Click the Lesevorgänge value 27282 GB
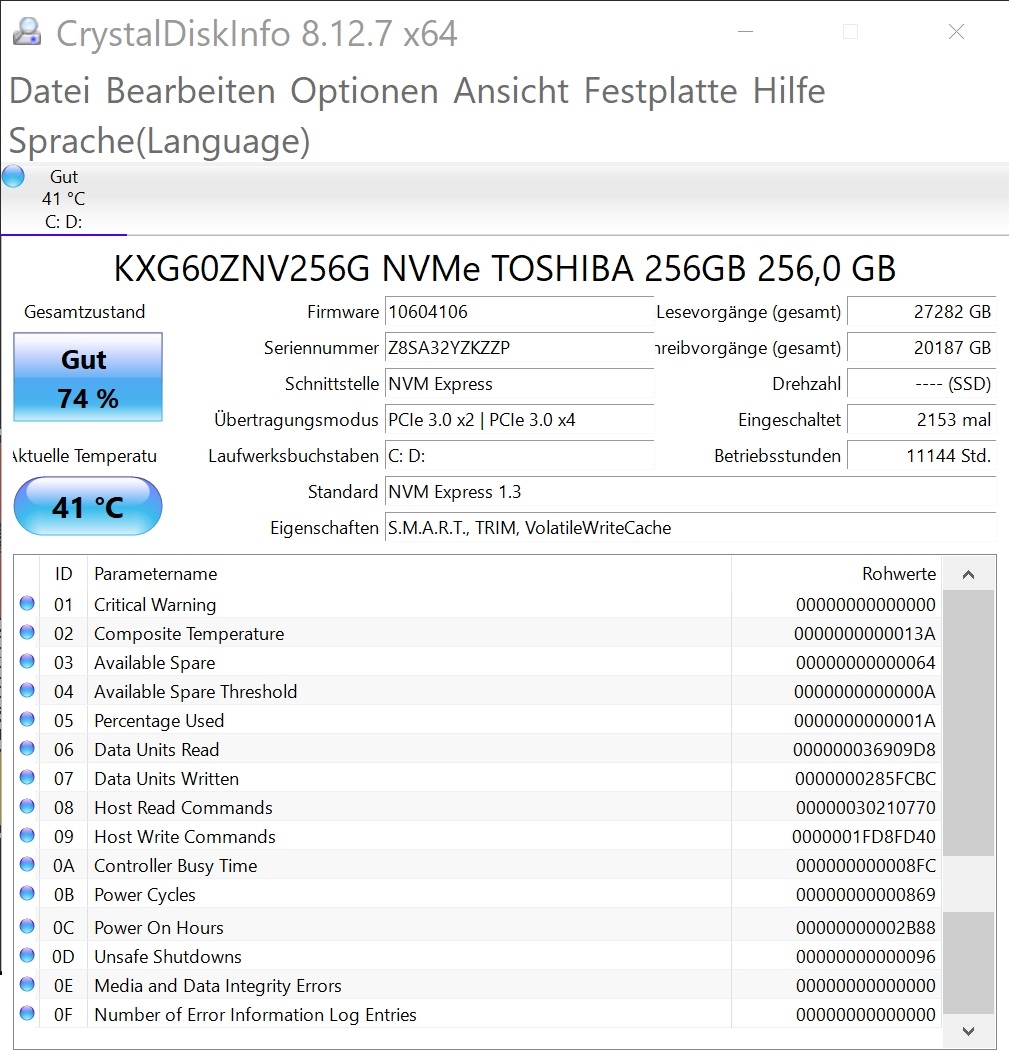This screenshot has height=1056, width=1009. tap(921, 312)
